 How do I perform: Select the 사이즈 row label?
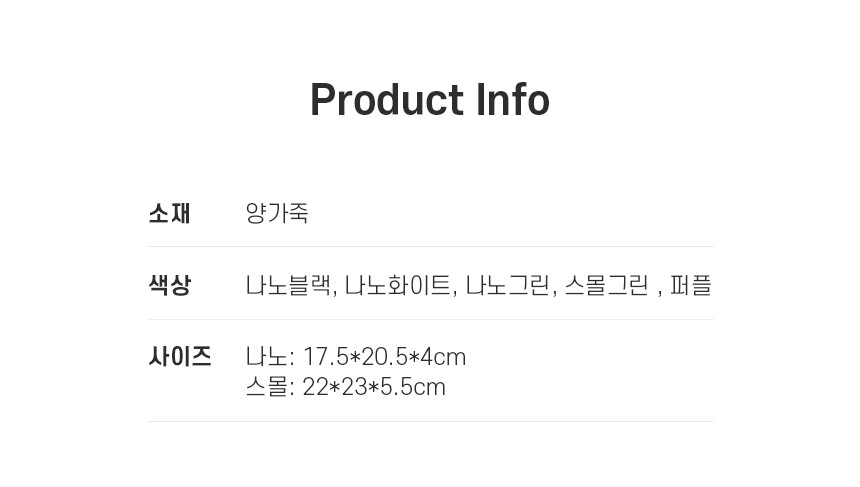[x=180, y=356]
